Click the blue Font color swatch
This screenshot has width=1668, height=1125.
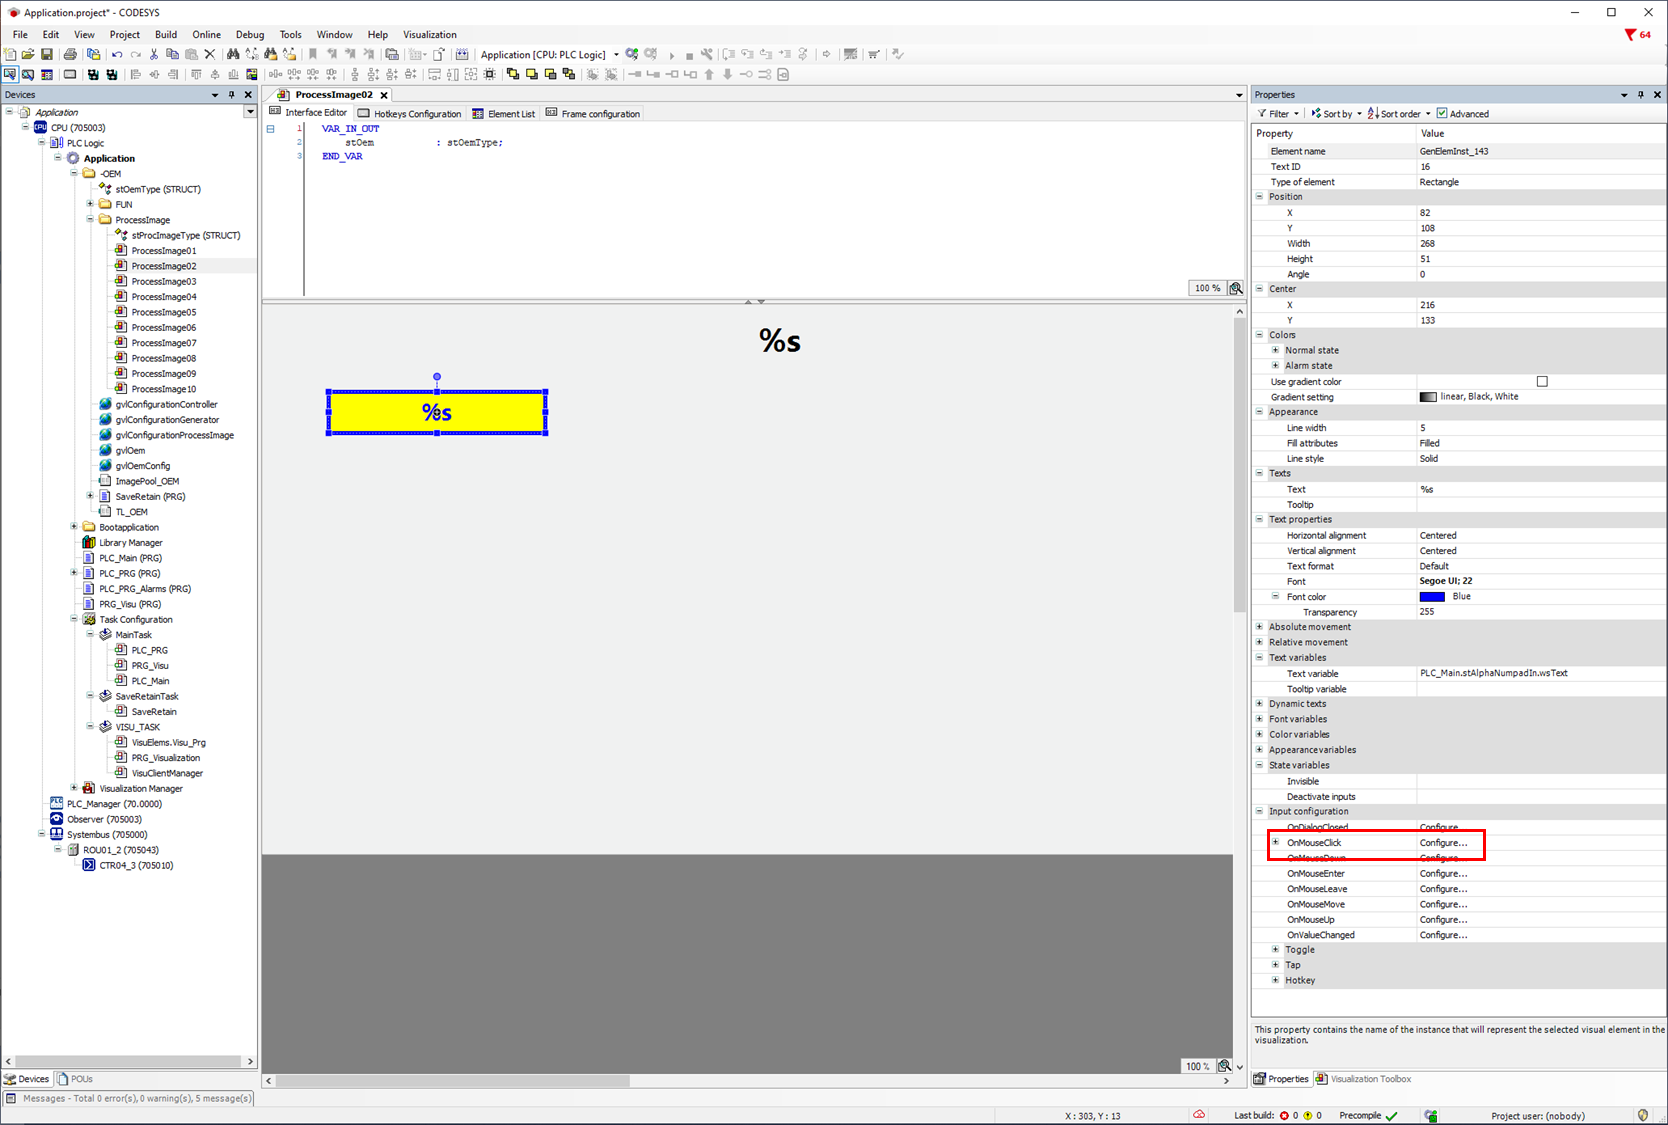click(1432, 597)
